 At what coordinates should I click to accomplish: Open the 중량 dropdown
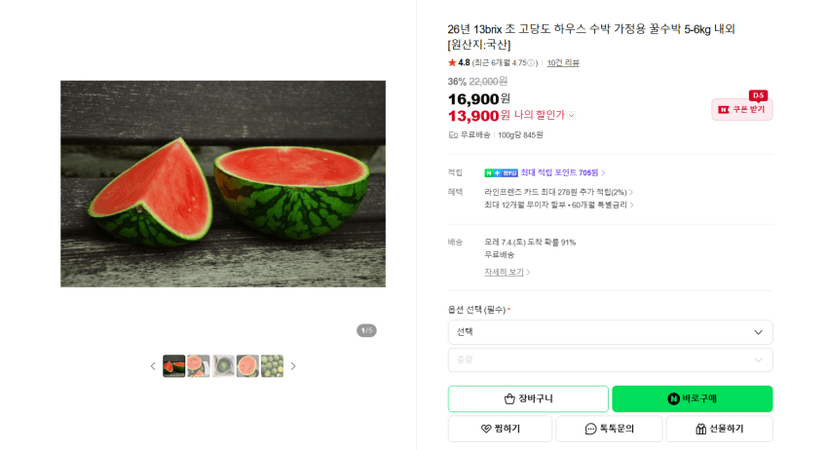tap(610, 360)
